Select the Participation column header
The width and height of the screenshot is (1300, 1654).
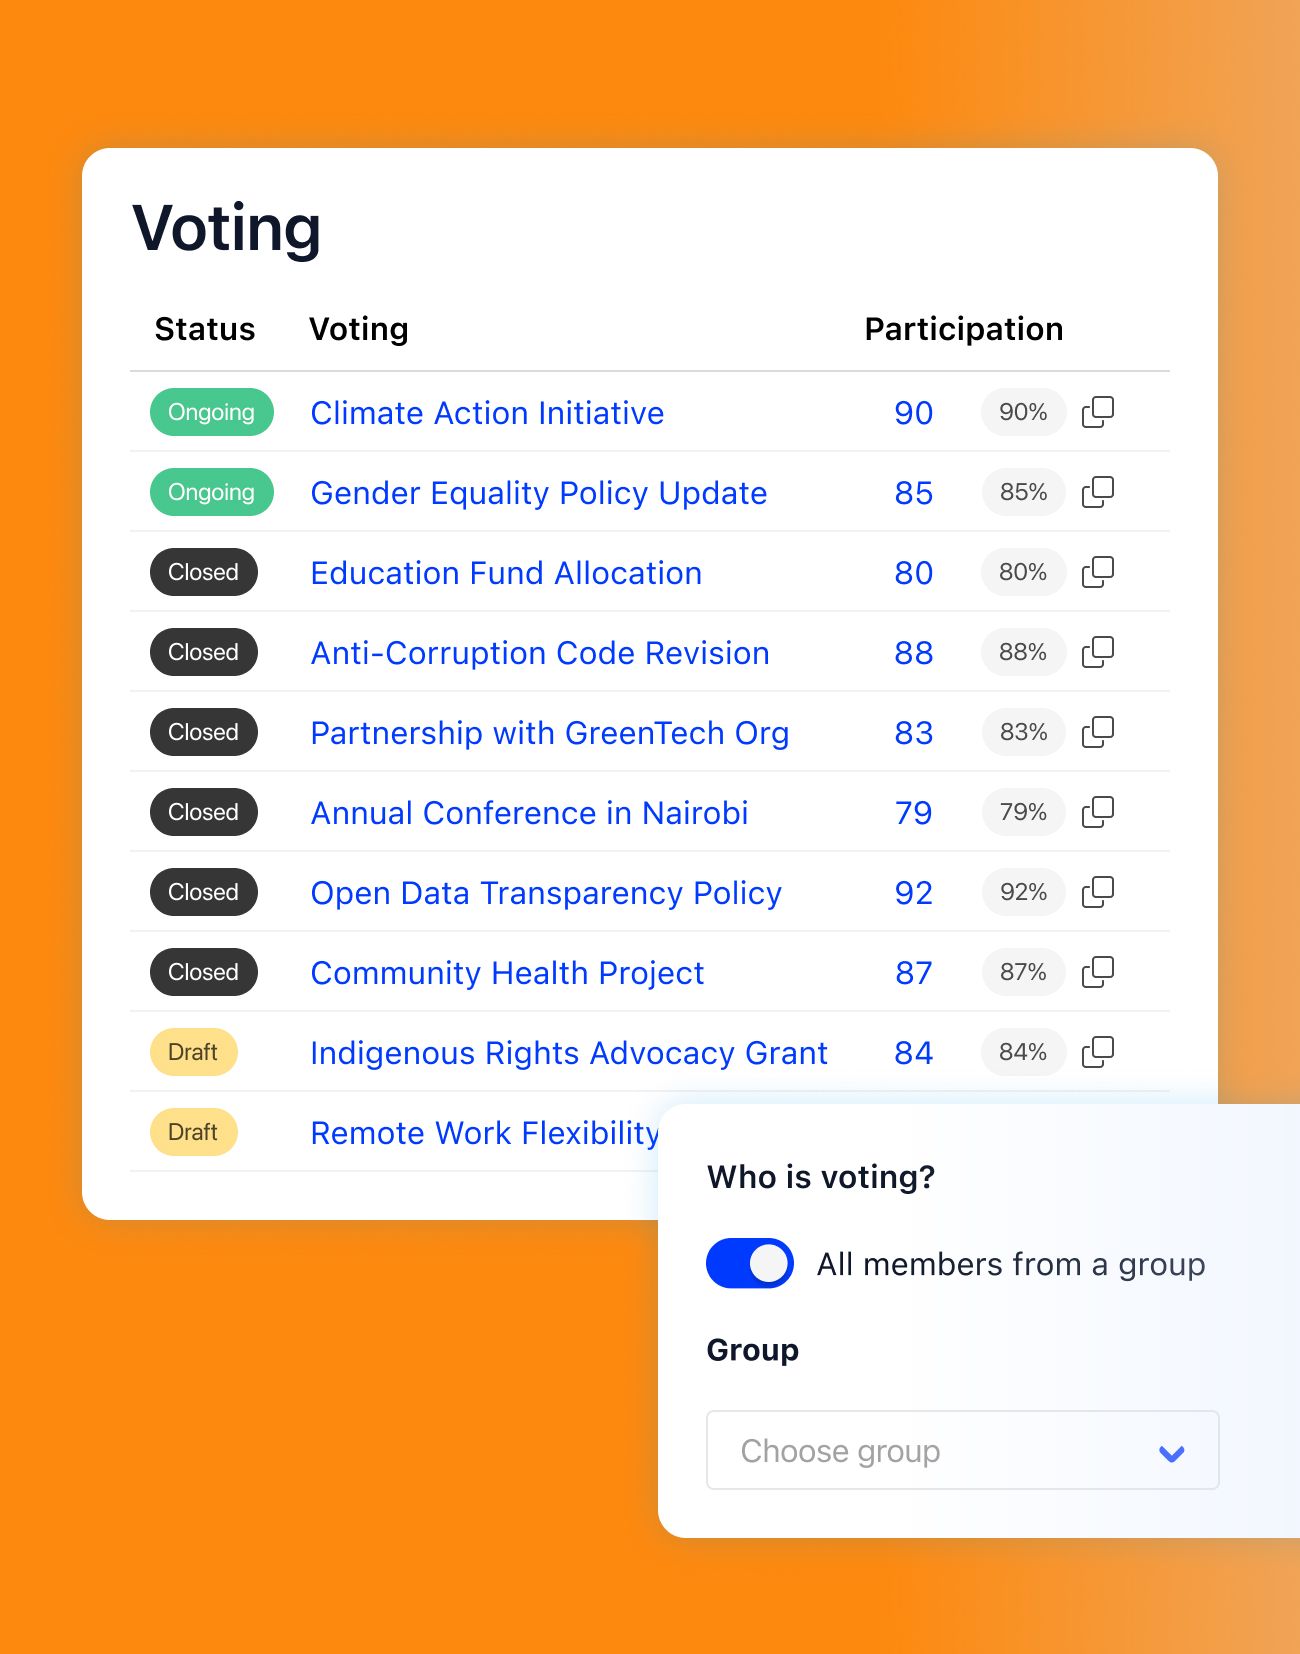click(962, 328)
